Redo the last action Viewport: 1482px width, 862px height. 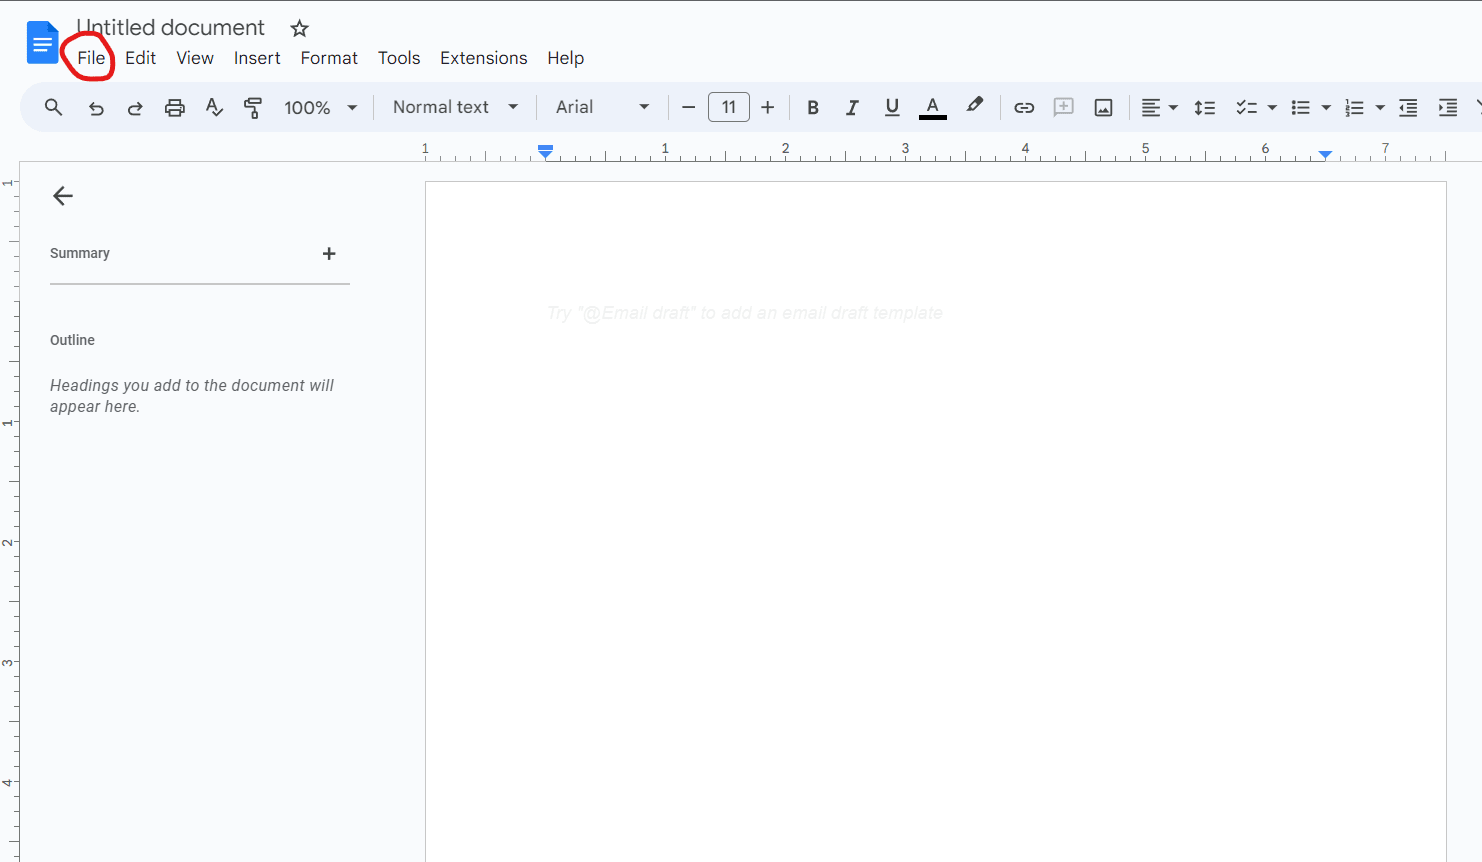[135, 108]
